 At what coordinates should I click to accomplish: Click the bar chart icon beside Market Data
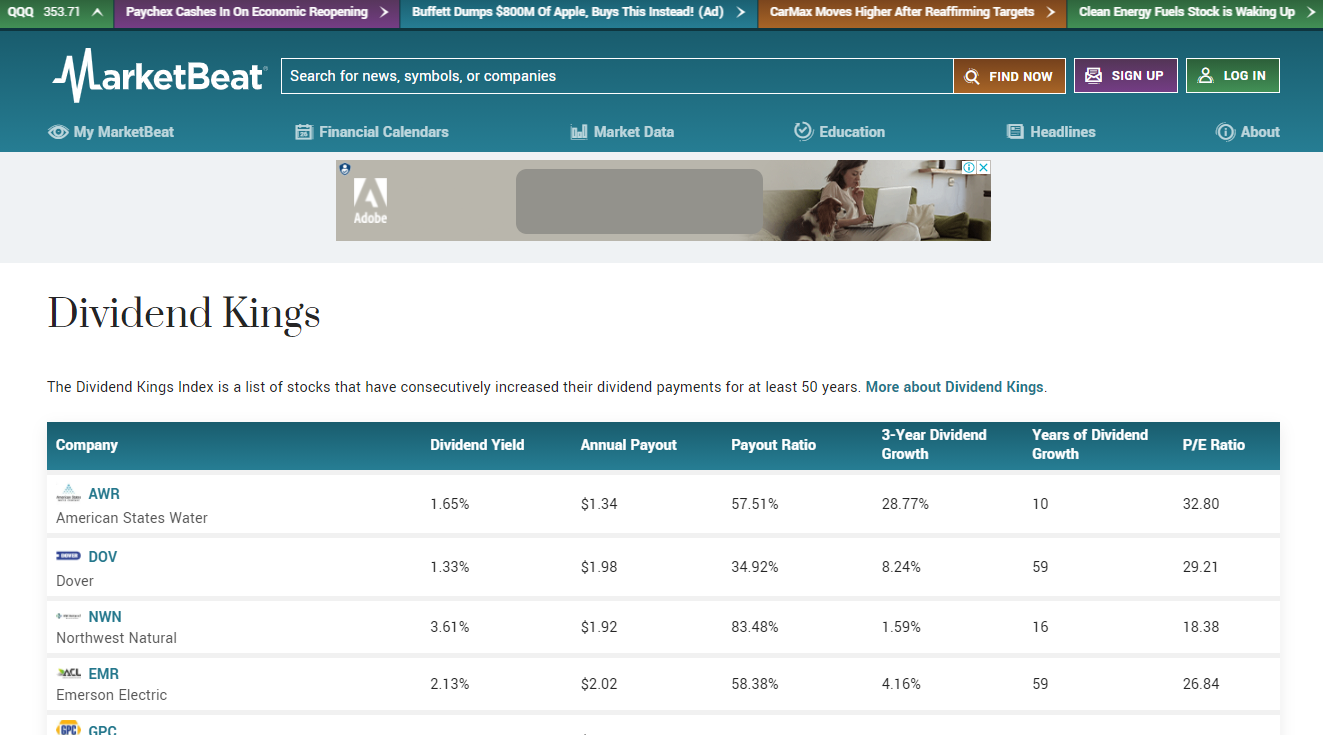(579, 132)
